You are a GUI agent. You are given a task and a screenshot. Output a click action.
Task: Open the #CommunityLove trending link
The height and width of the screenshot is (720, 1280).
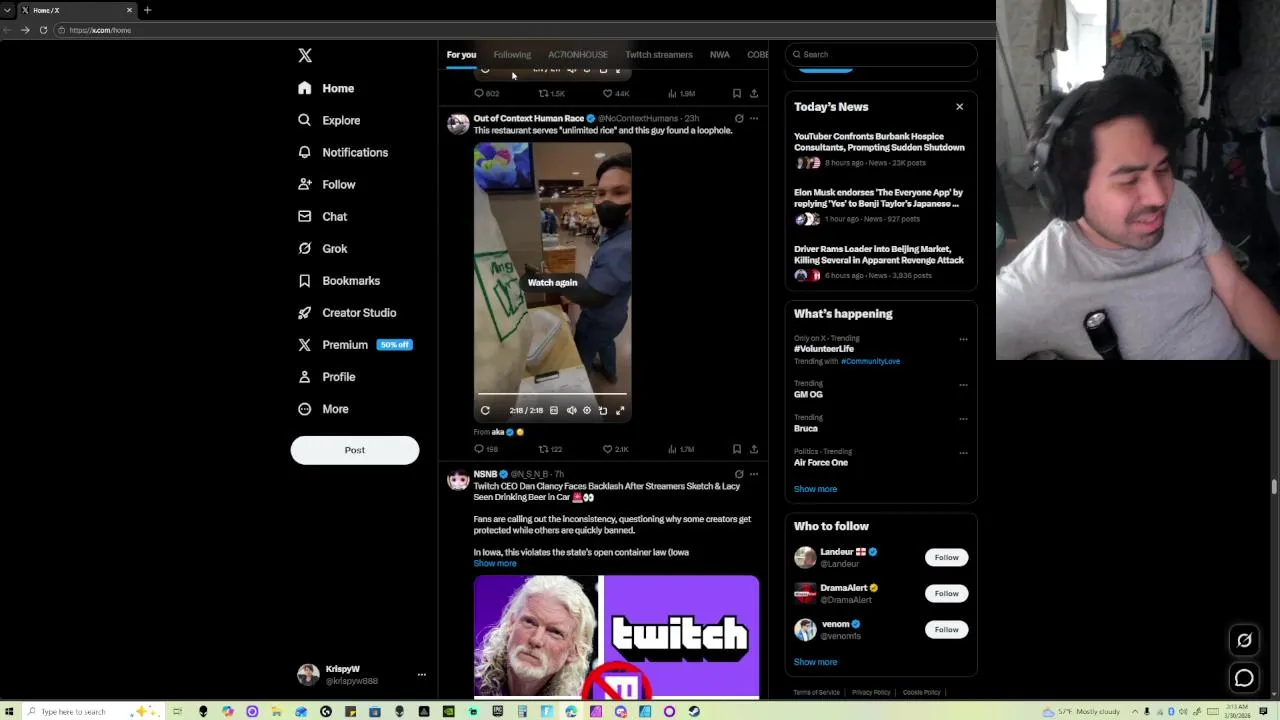tap(870, 361)
